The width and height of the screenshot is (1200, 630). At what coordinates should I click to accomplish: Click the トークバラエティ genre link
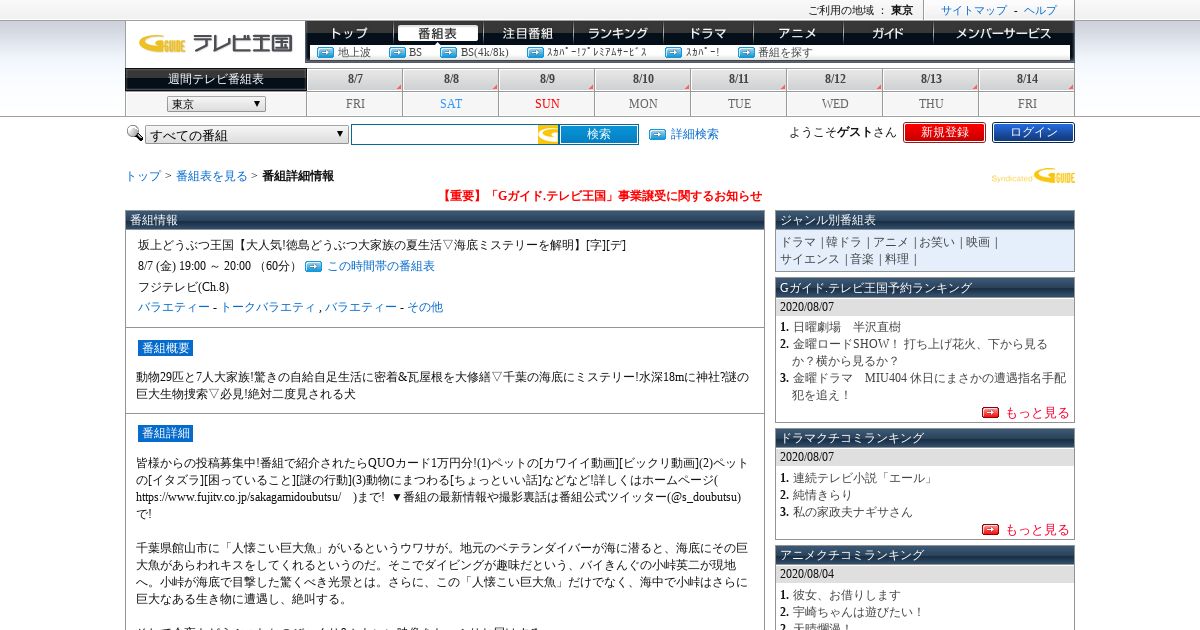(268, 307)
